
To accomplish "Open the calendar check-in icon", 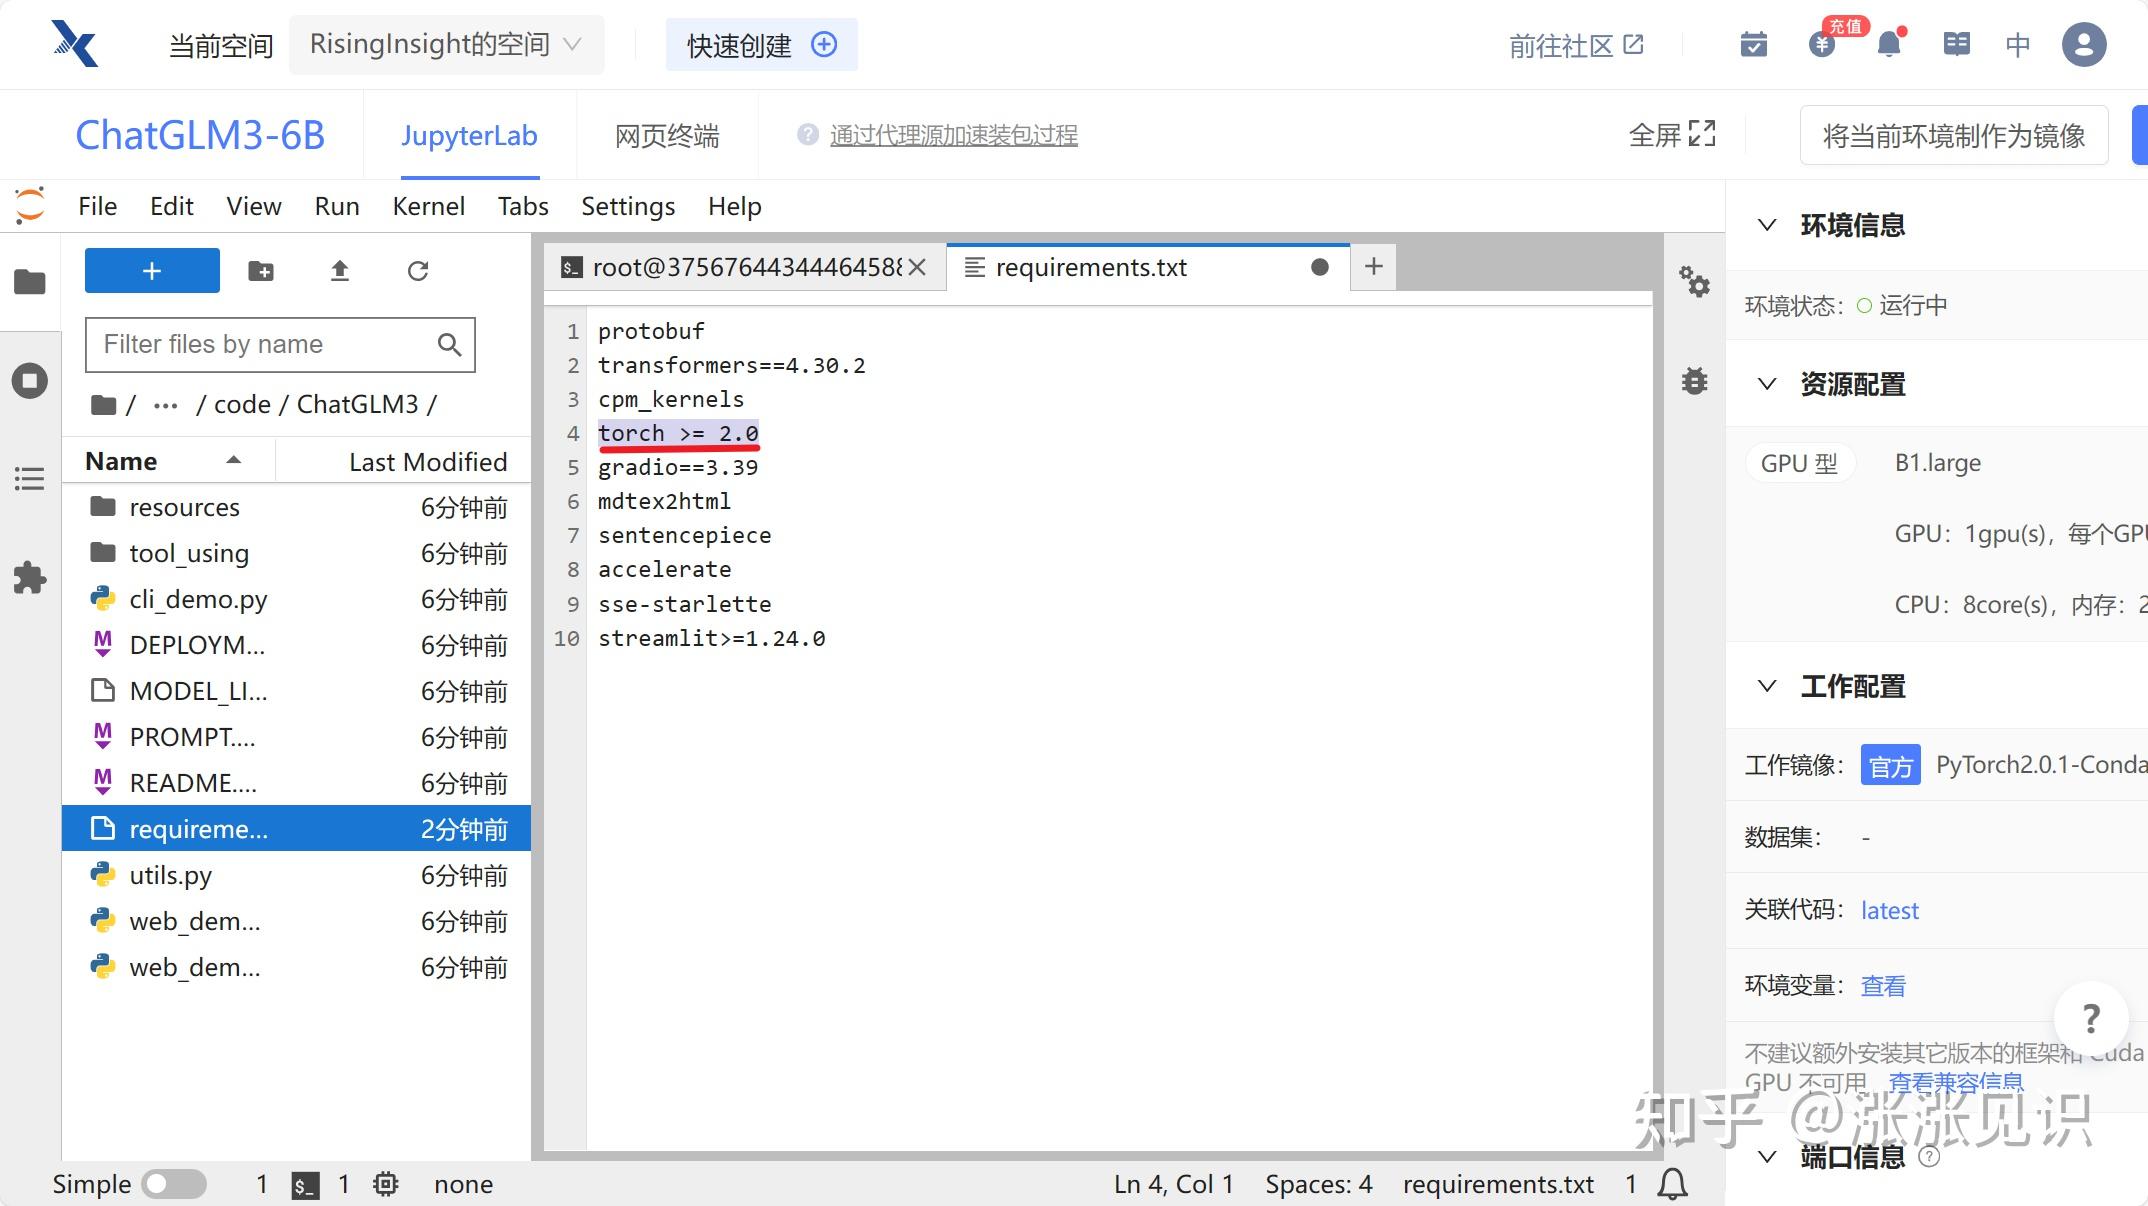I will [1754, 44].
